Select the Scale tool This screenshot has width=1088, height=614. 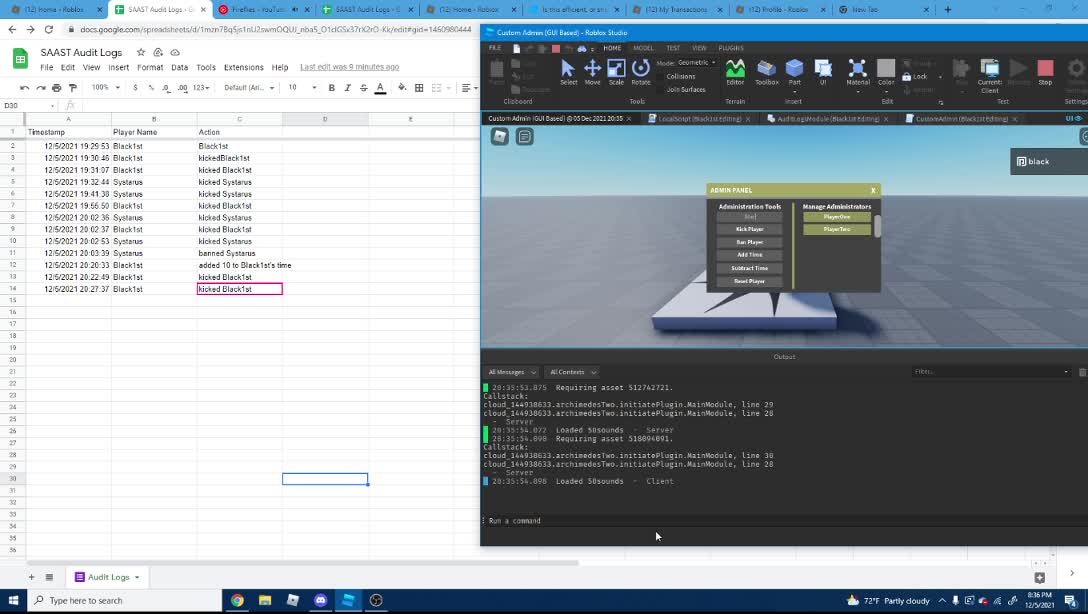click(x=615, y=70)
